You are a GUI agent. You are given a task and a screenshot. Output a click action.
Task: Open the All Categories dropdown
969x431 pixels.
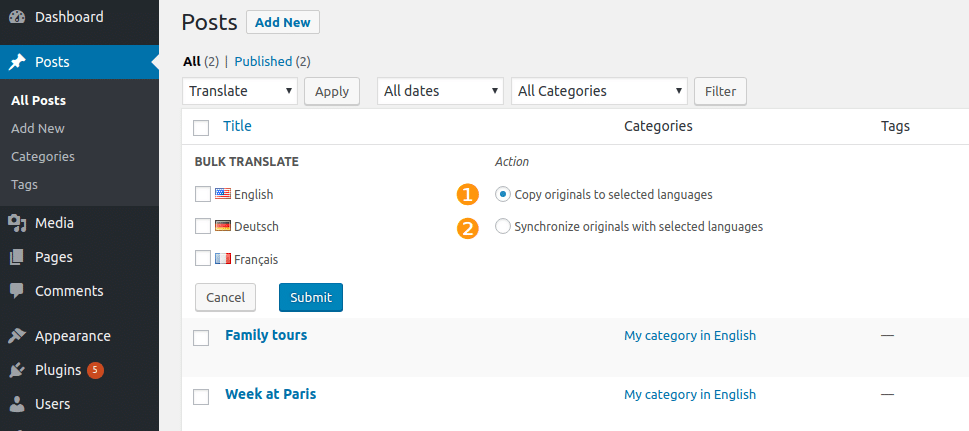point(599,91)
